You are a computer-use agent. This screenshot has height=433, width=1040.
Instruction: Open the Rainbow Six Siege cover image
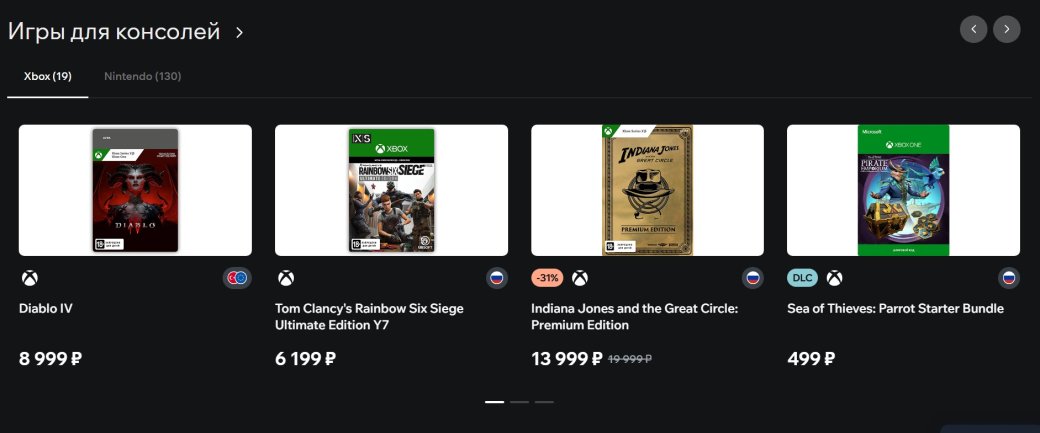click(x=391, y=190)
